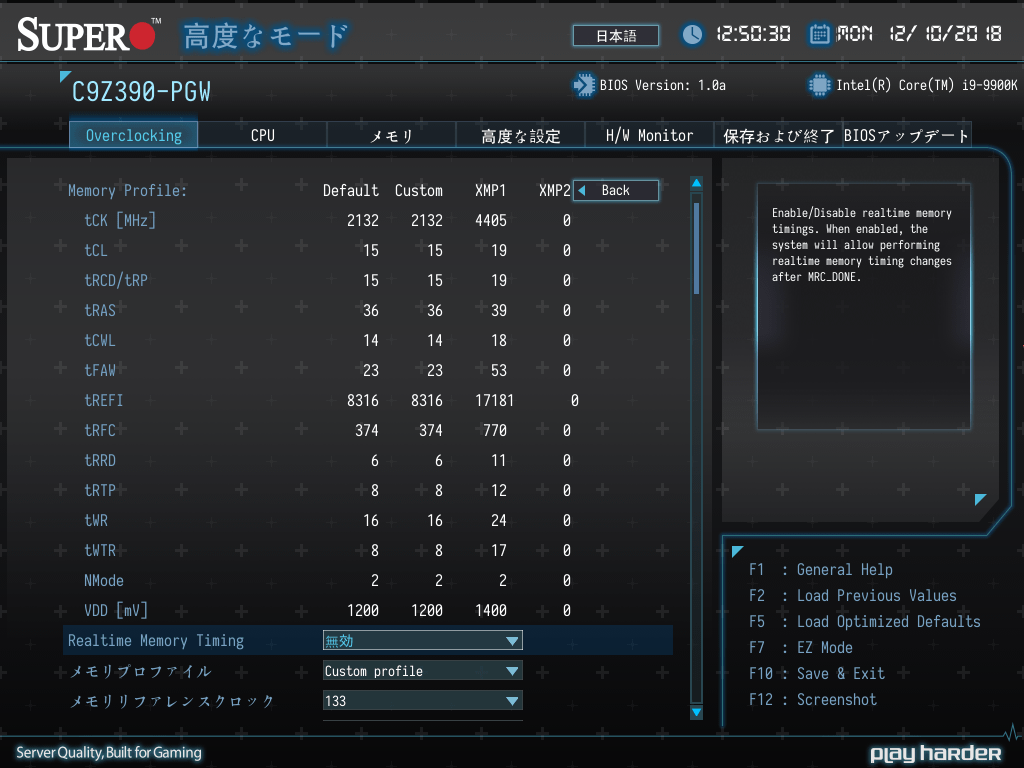
Task: Click the tWR row label
Action: [x=96, y=521]
